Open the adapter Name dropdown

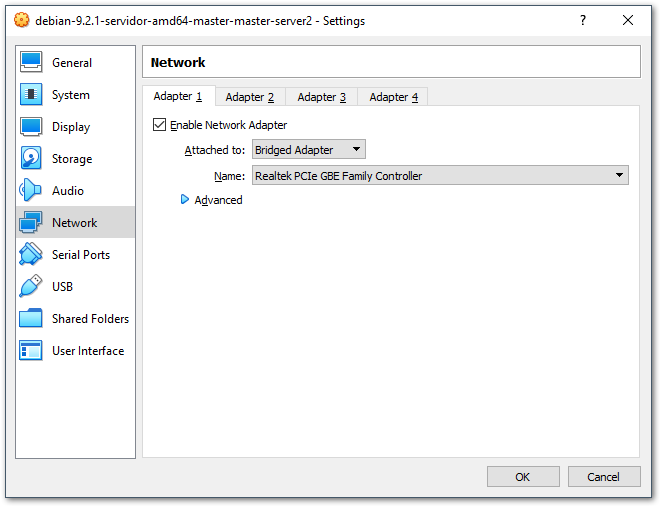439,176
